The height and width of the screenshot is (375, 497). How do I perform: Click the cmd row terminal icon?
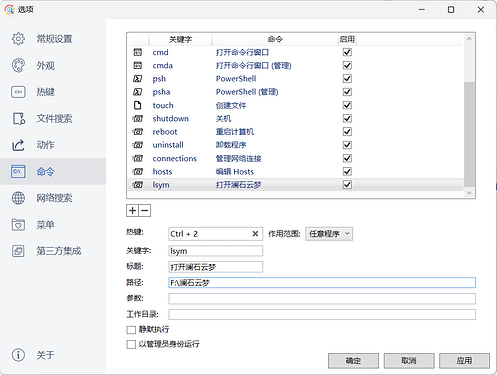(137, 52)
